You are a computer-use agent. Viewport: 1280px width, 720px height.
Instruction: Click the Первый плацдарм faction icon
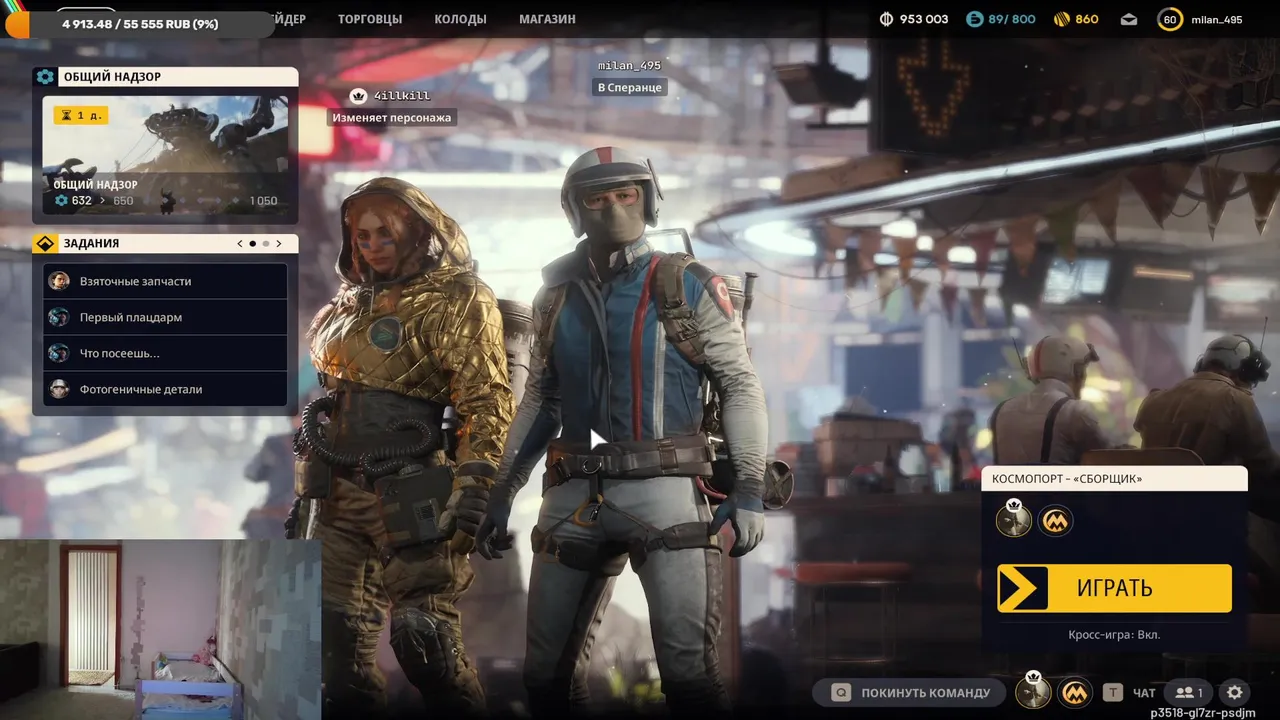point(59,317)
